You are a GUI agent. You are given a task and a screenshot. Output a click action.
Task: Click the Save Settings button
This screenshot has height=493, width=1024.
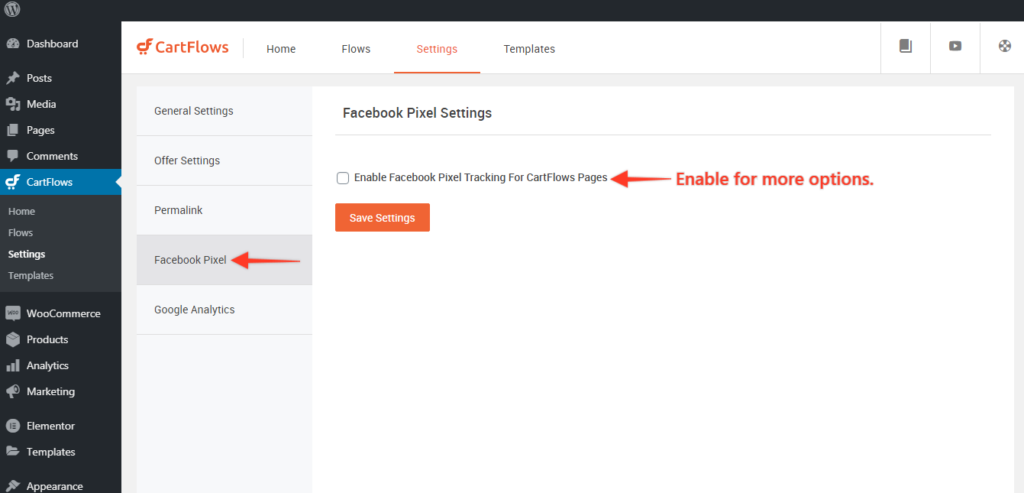382,217
